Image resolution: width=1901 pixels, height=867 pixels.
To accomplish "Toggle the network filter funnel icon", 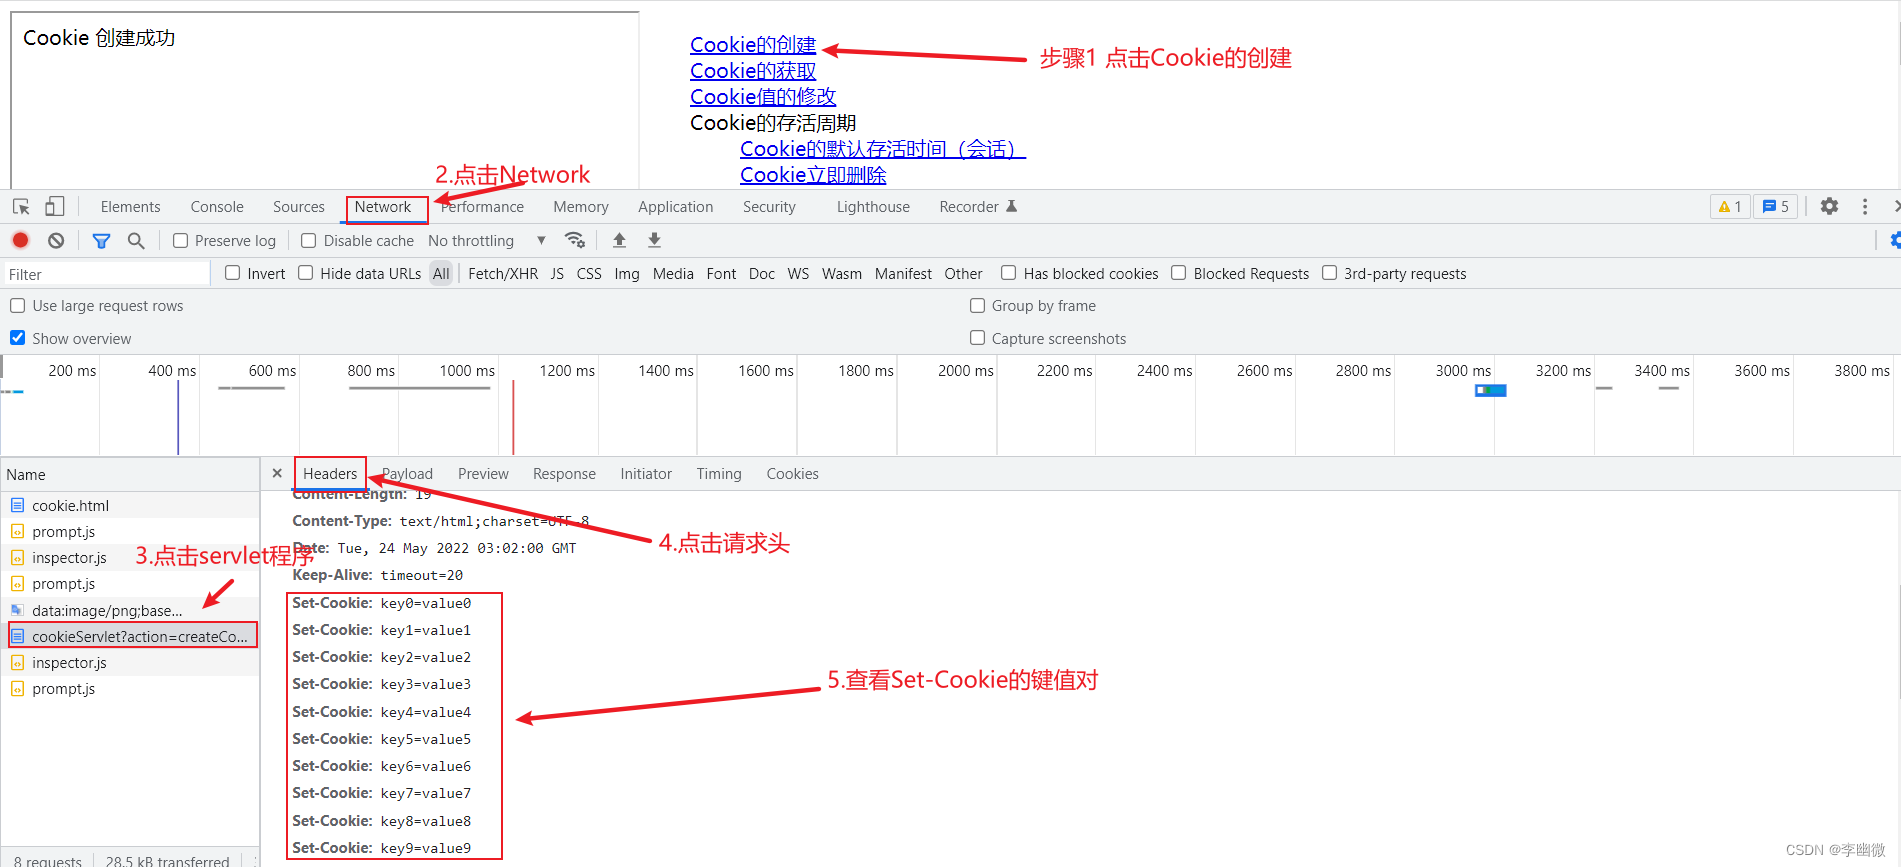I will click(x=101, y=240).
